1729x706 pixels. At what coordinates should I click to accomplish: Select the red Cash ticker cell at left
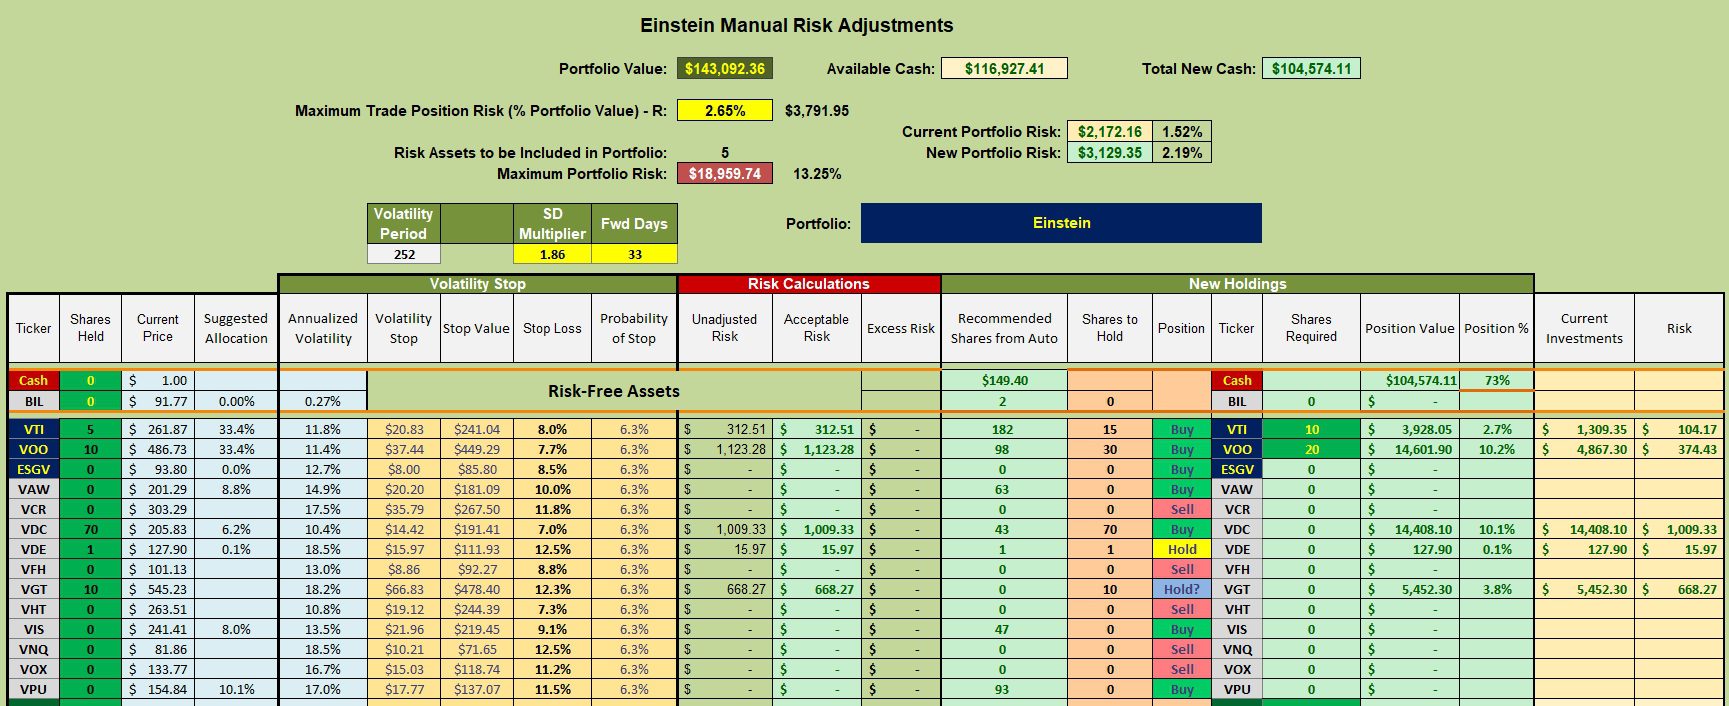click(x=33, y=380)
